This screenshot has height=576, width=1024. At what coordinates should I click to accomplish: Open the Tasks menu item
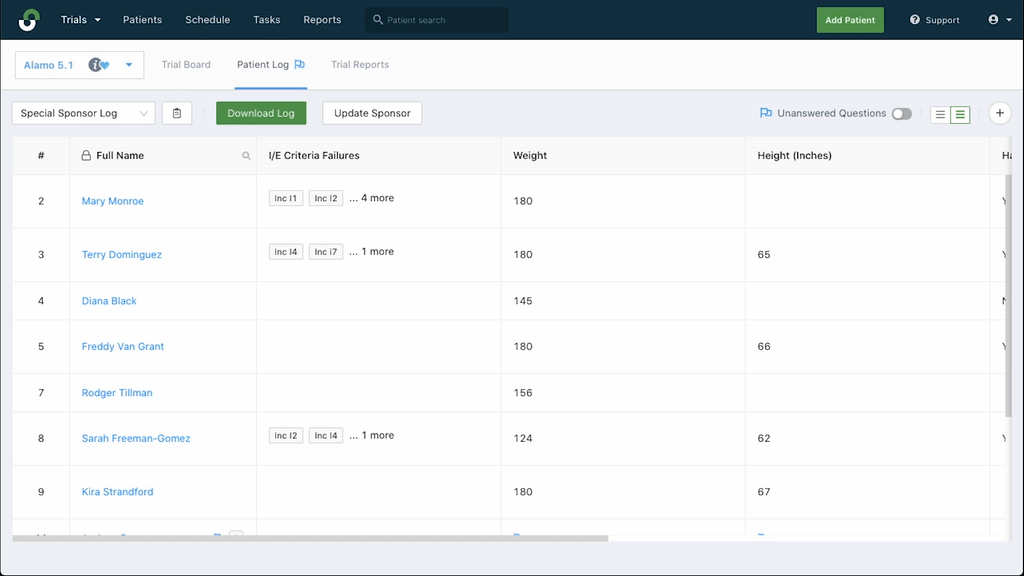point(266,20)
